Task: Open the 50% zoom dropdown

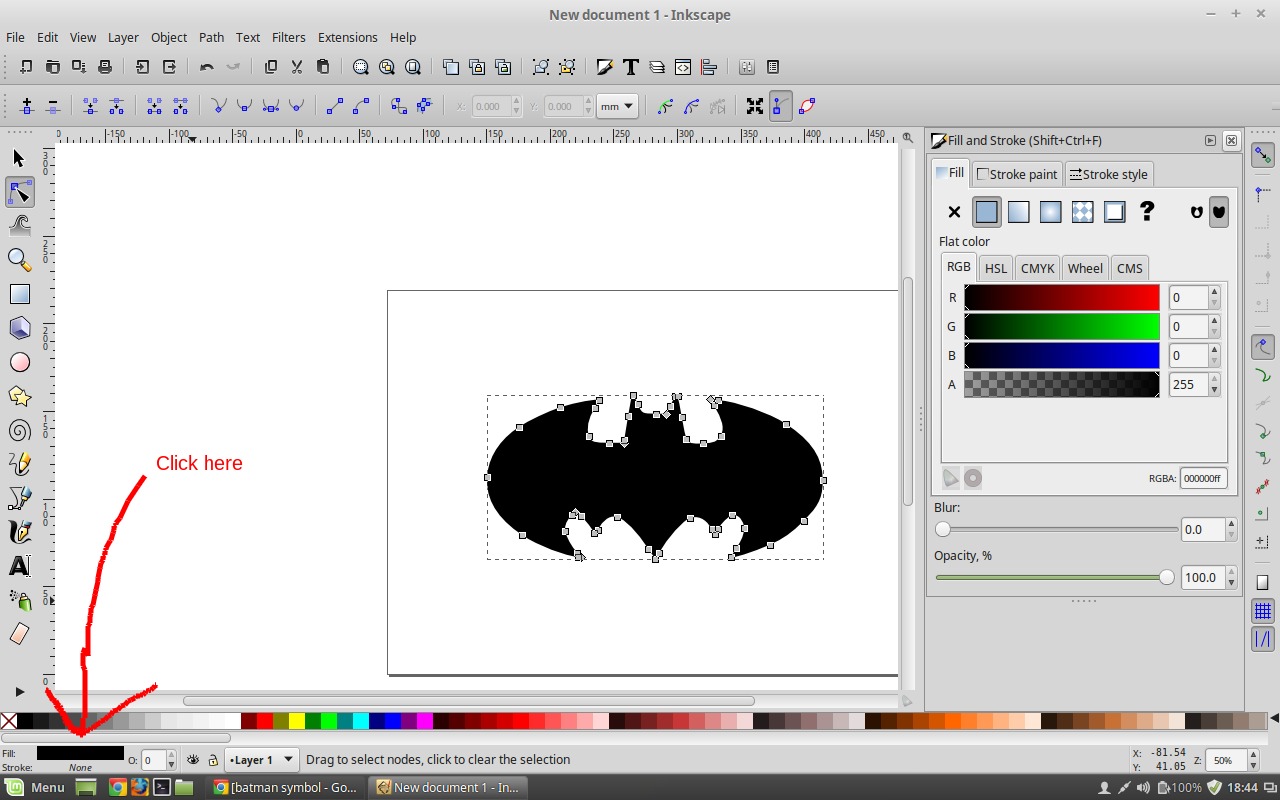Action: [1253, 760]
